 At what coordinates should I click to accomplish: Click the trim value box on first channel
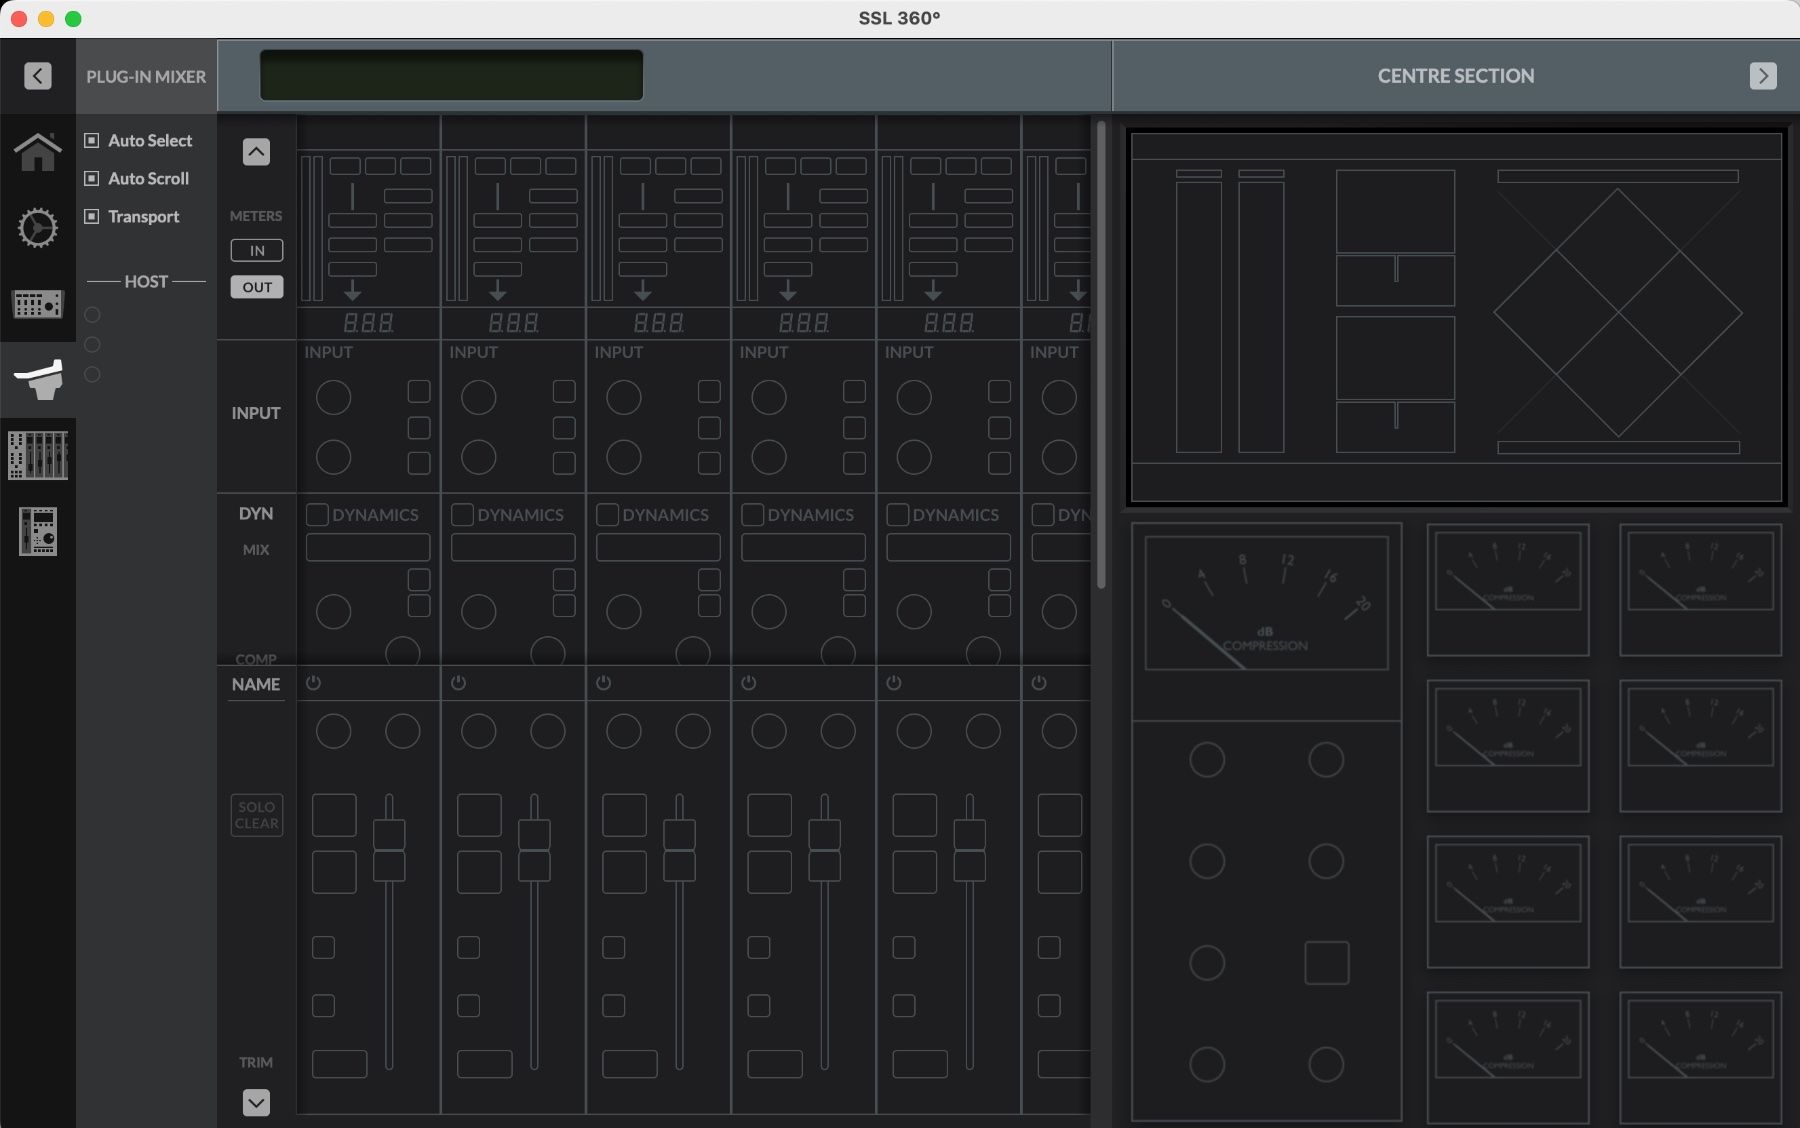(x=339, y=1064)
